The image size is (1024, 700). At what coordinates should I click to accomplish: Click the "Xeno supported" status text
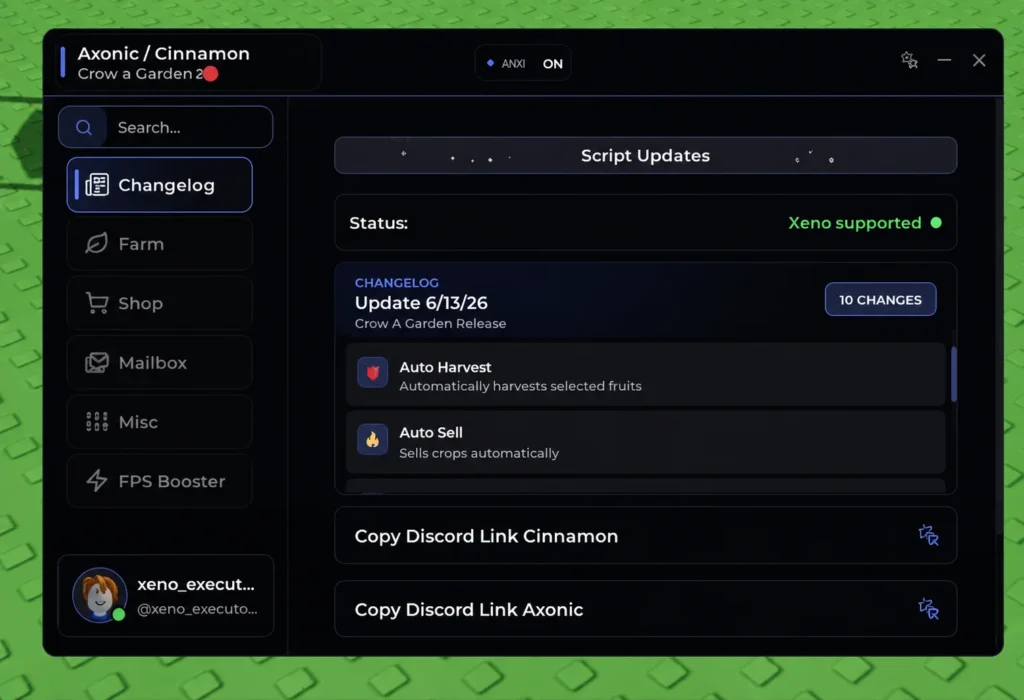[x=854, y=223]
